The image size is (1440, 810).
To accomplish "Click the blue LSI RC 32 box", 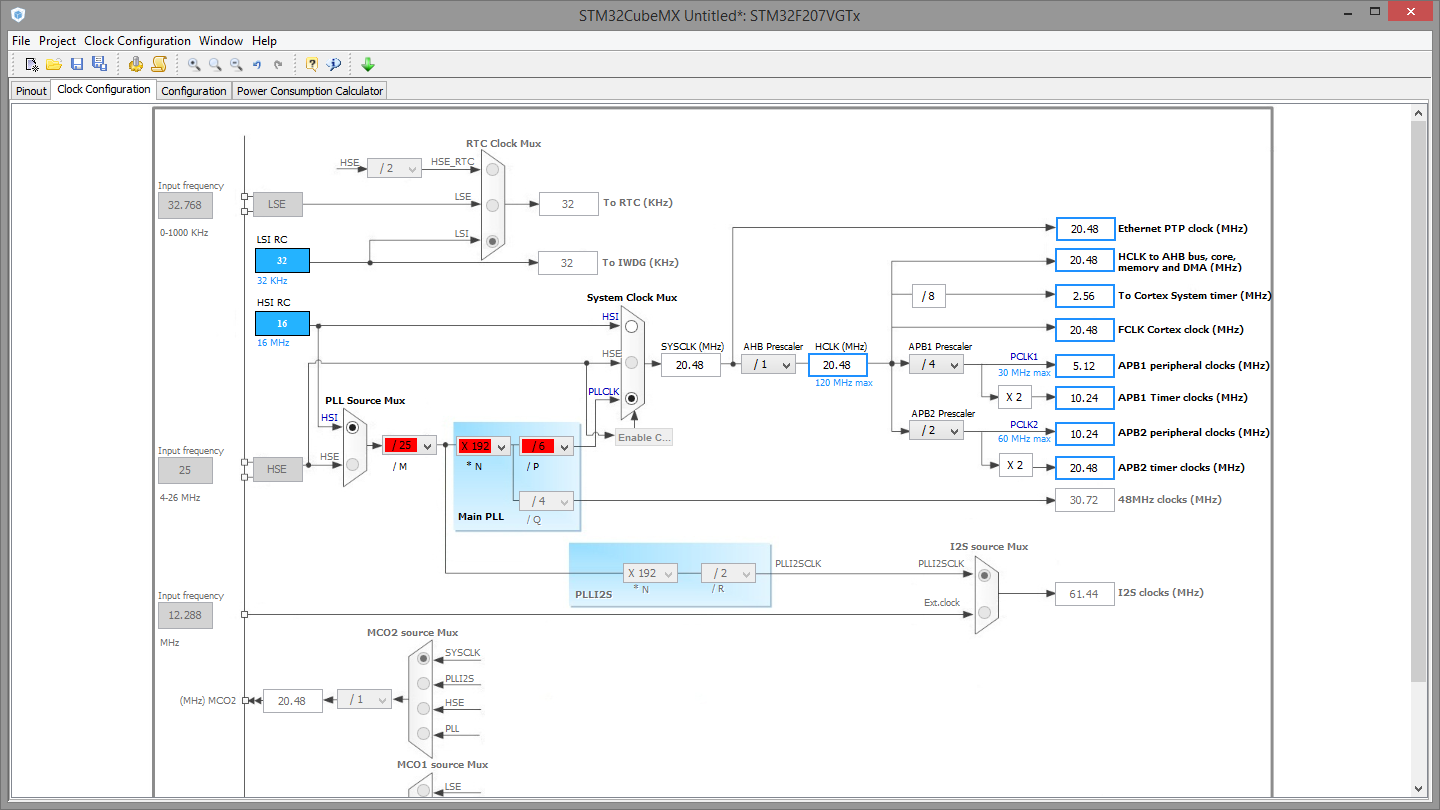I will (282, 260).
